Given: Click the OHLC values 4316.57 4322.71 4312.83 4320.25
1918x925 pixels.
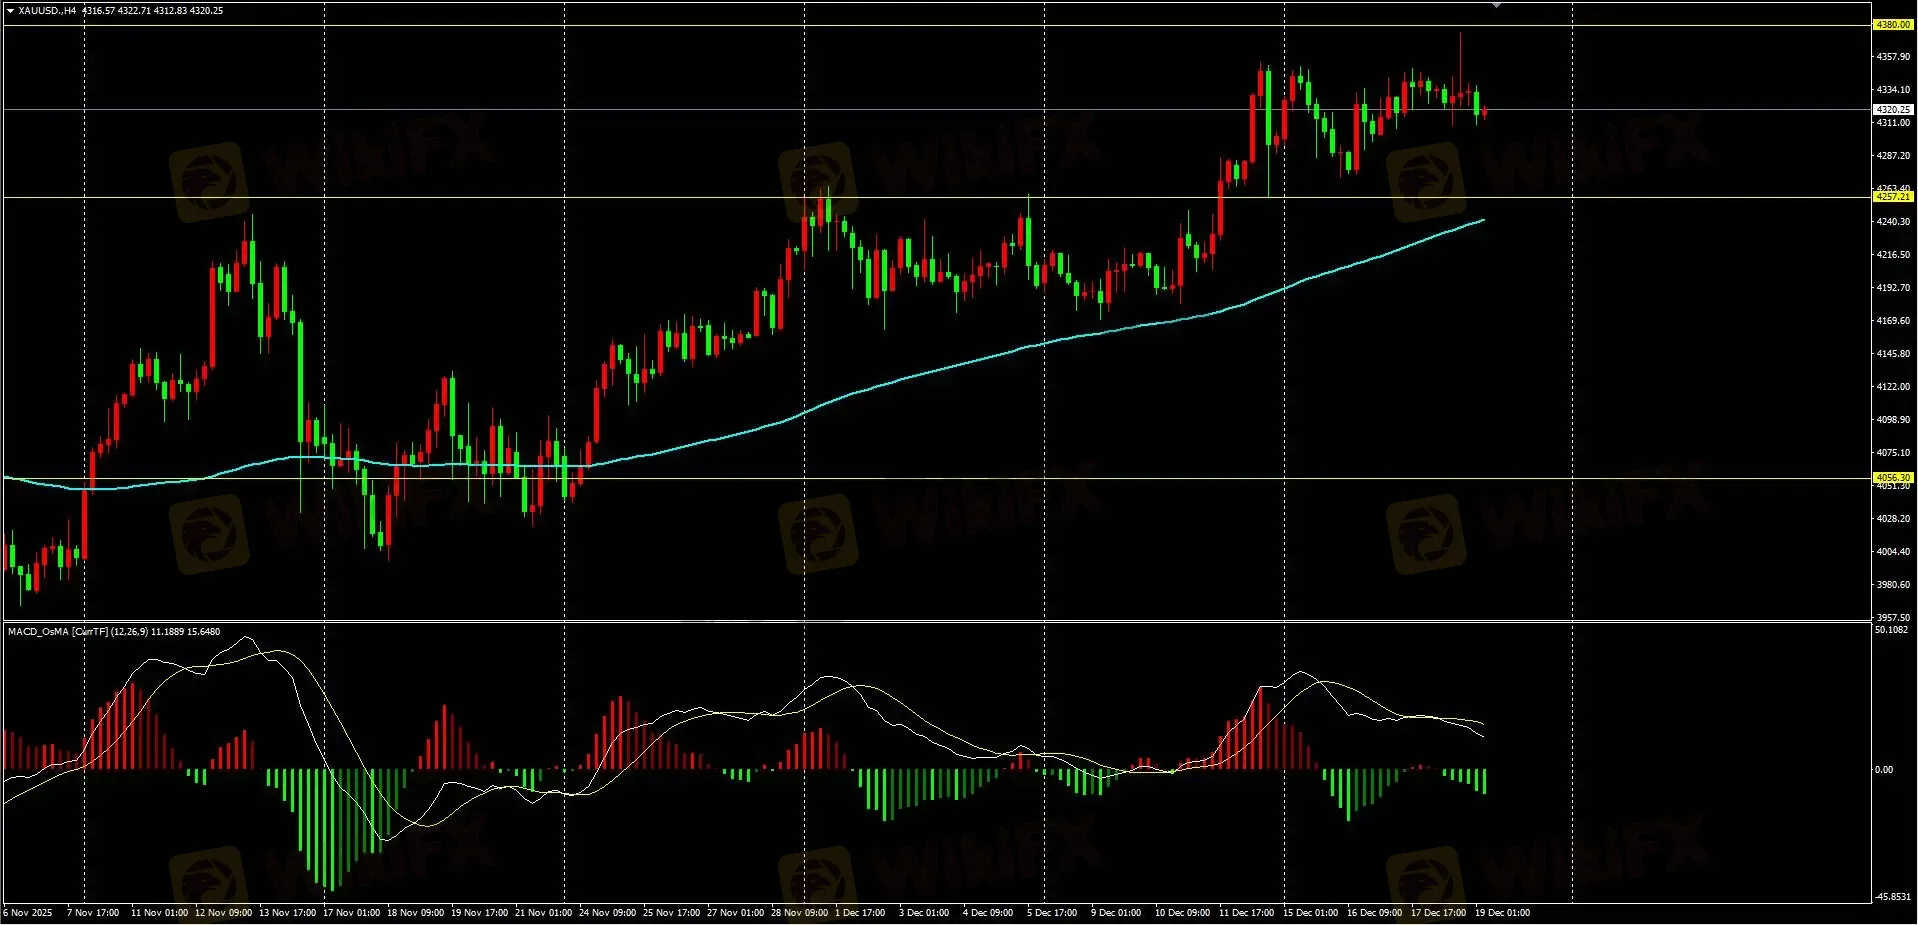Looking at the screenshot, I should [x=153, y=11].
